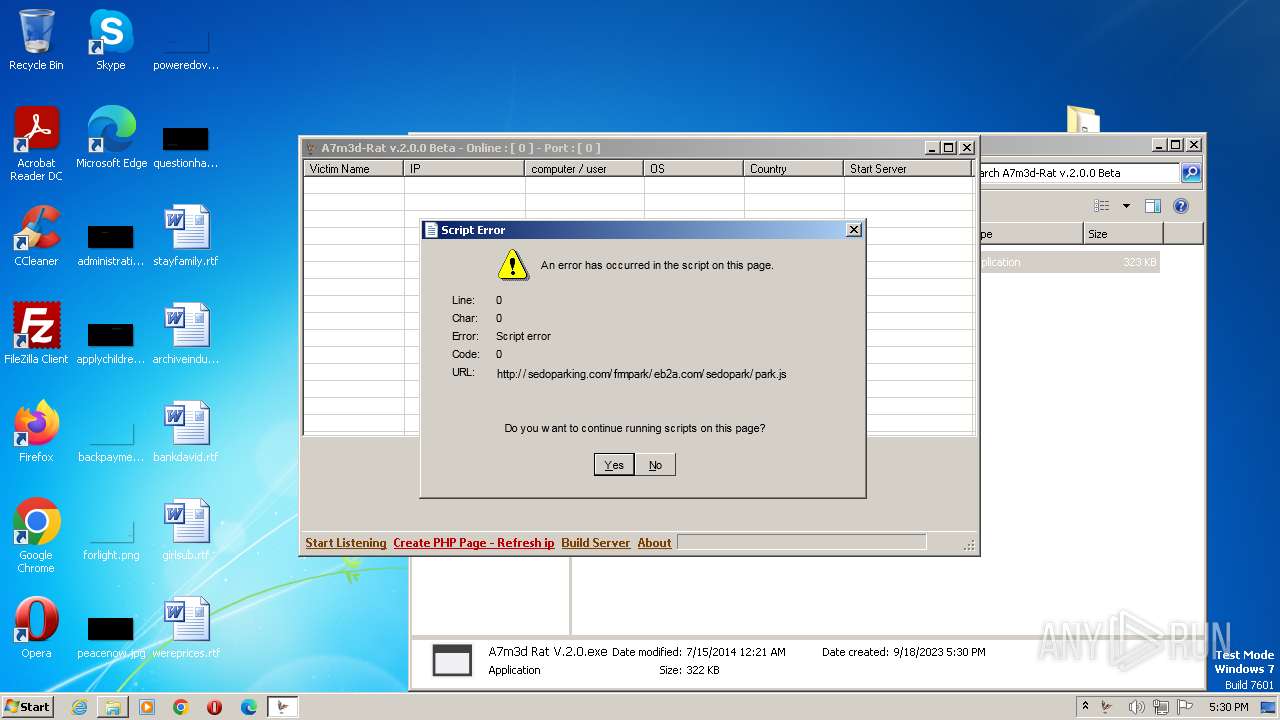
Task: Show hidden system tray icons
Action: (1085, 706)
